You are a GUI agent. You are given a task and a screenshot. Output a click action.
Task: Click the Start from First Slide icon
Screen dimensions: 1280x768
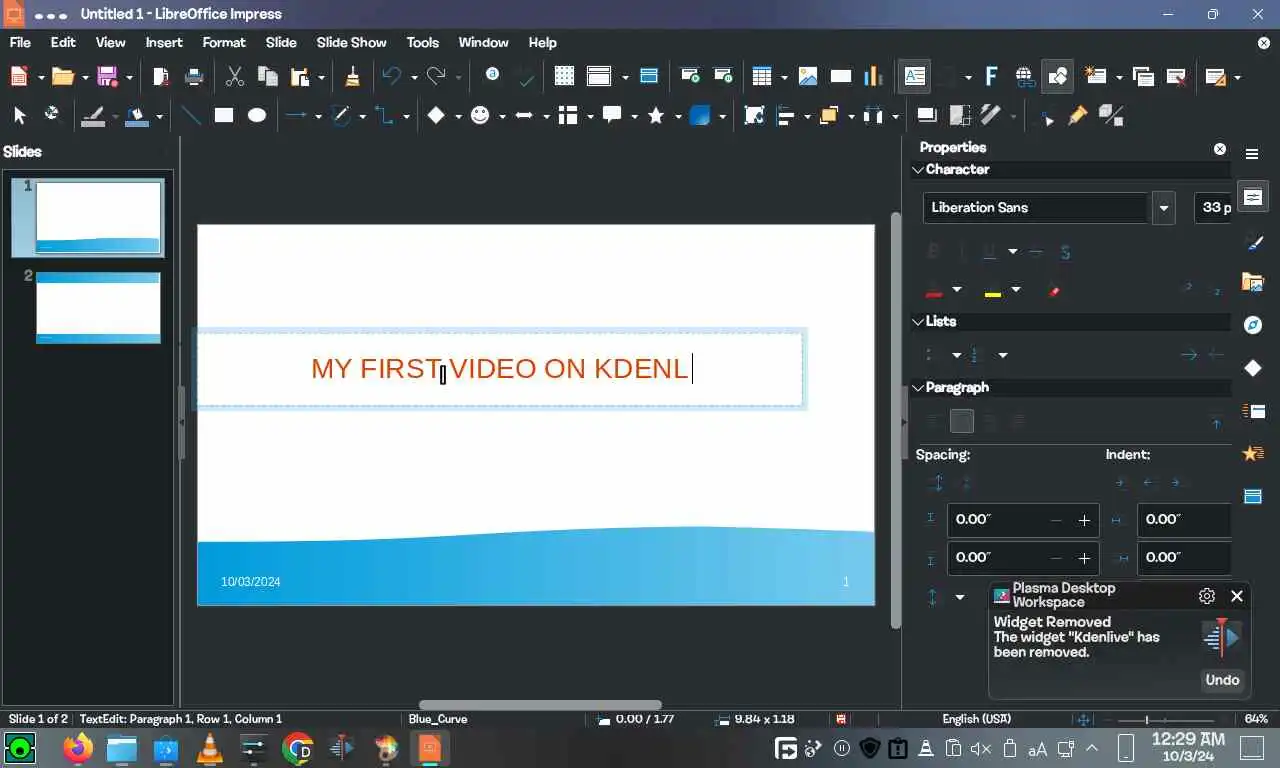[x=690, y=76]
